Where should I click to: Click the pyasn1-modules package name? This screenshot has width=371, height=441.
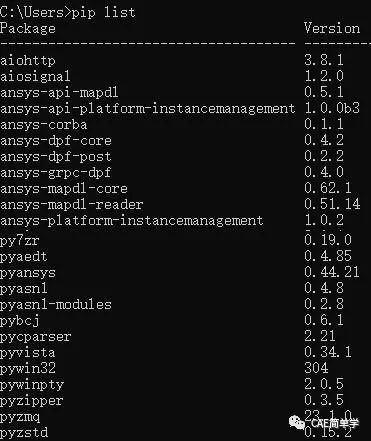click(x=56, y=305)
